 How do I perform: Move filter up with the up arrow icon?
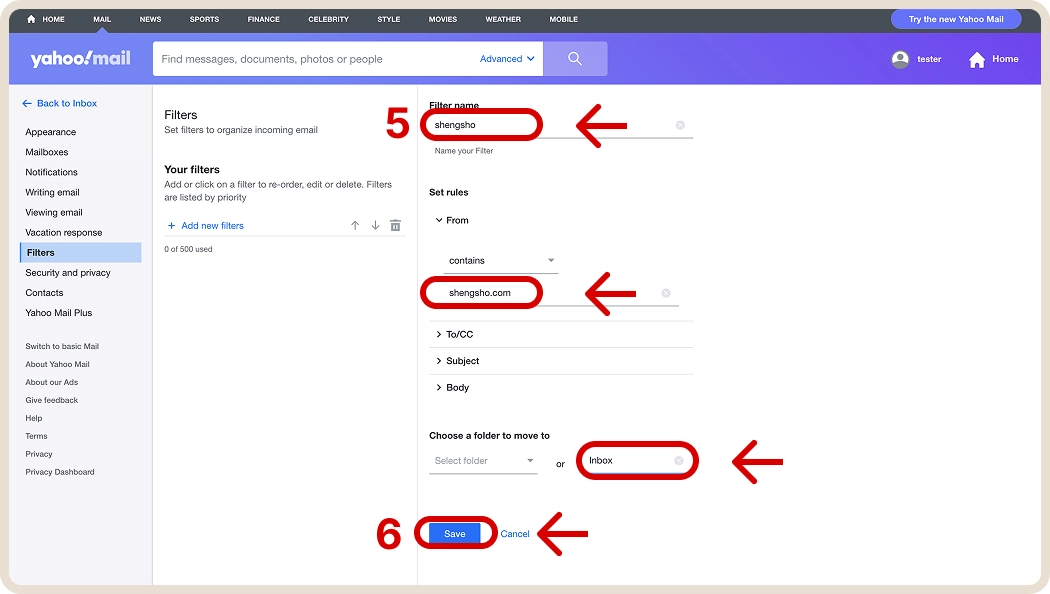click(x=355, y=225)
